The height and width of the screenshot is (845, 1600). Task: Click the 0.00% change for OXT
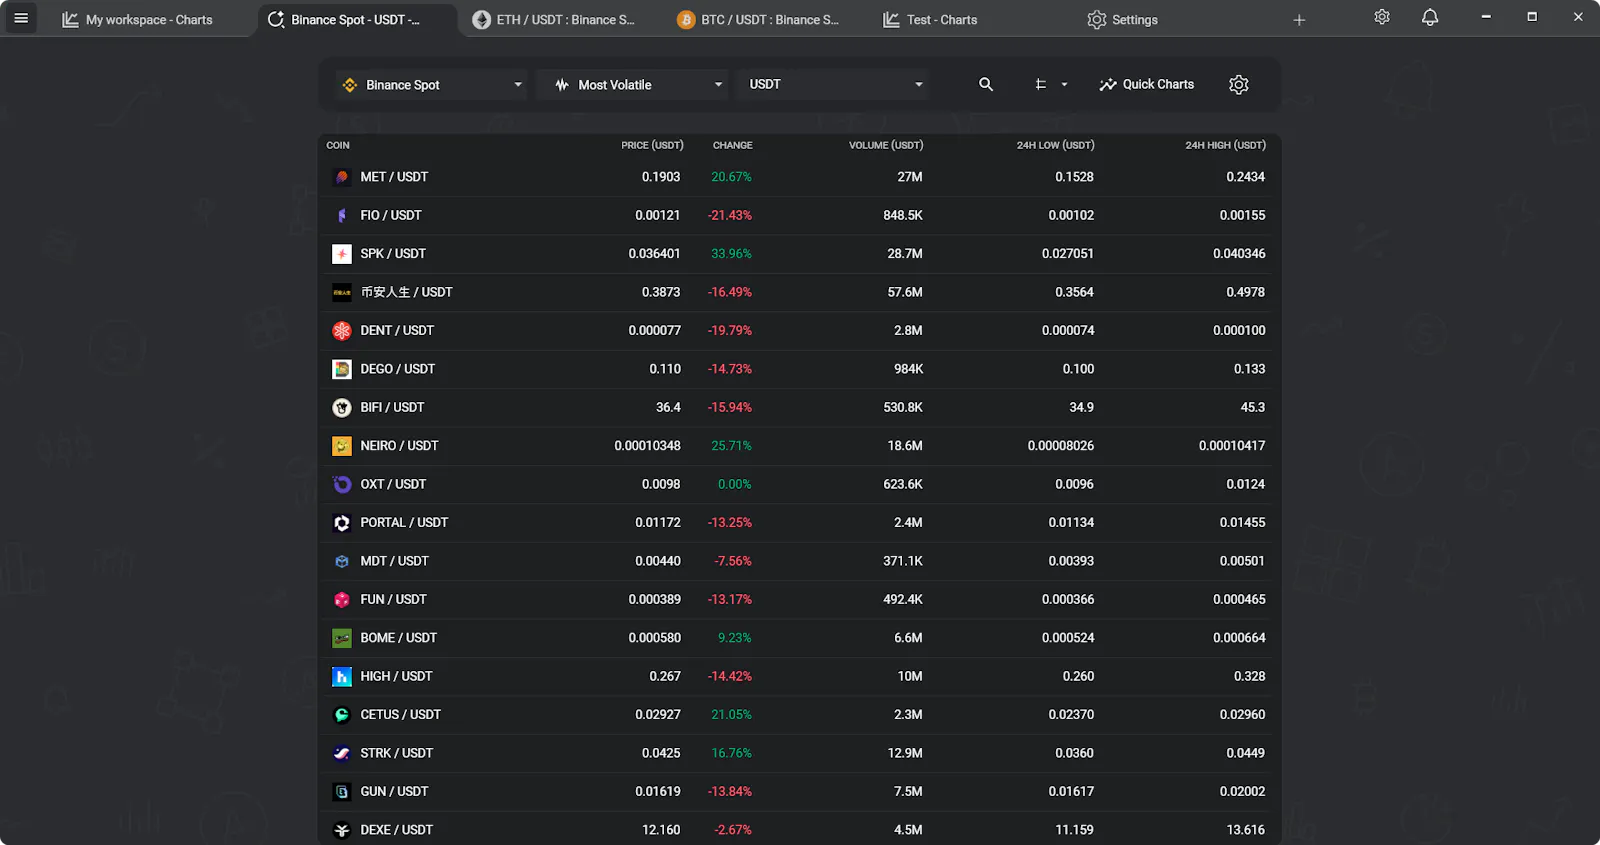735,484
